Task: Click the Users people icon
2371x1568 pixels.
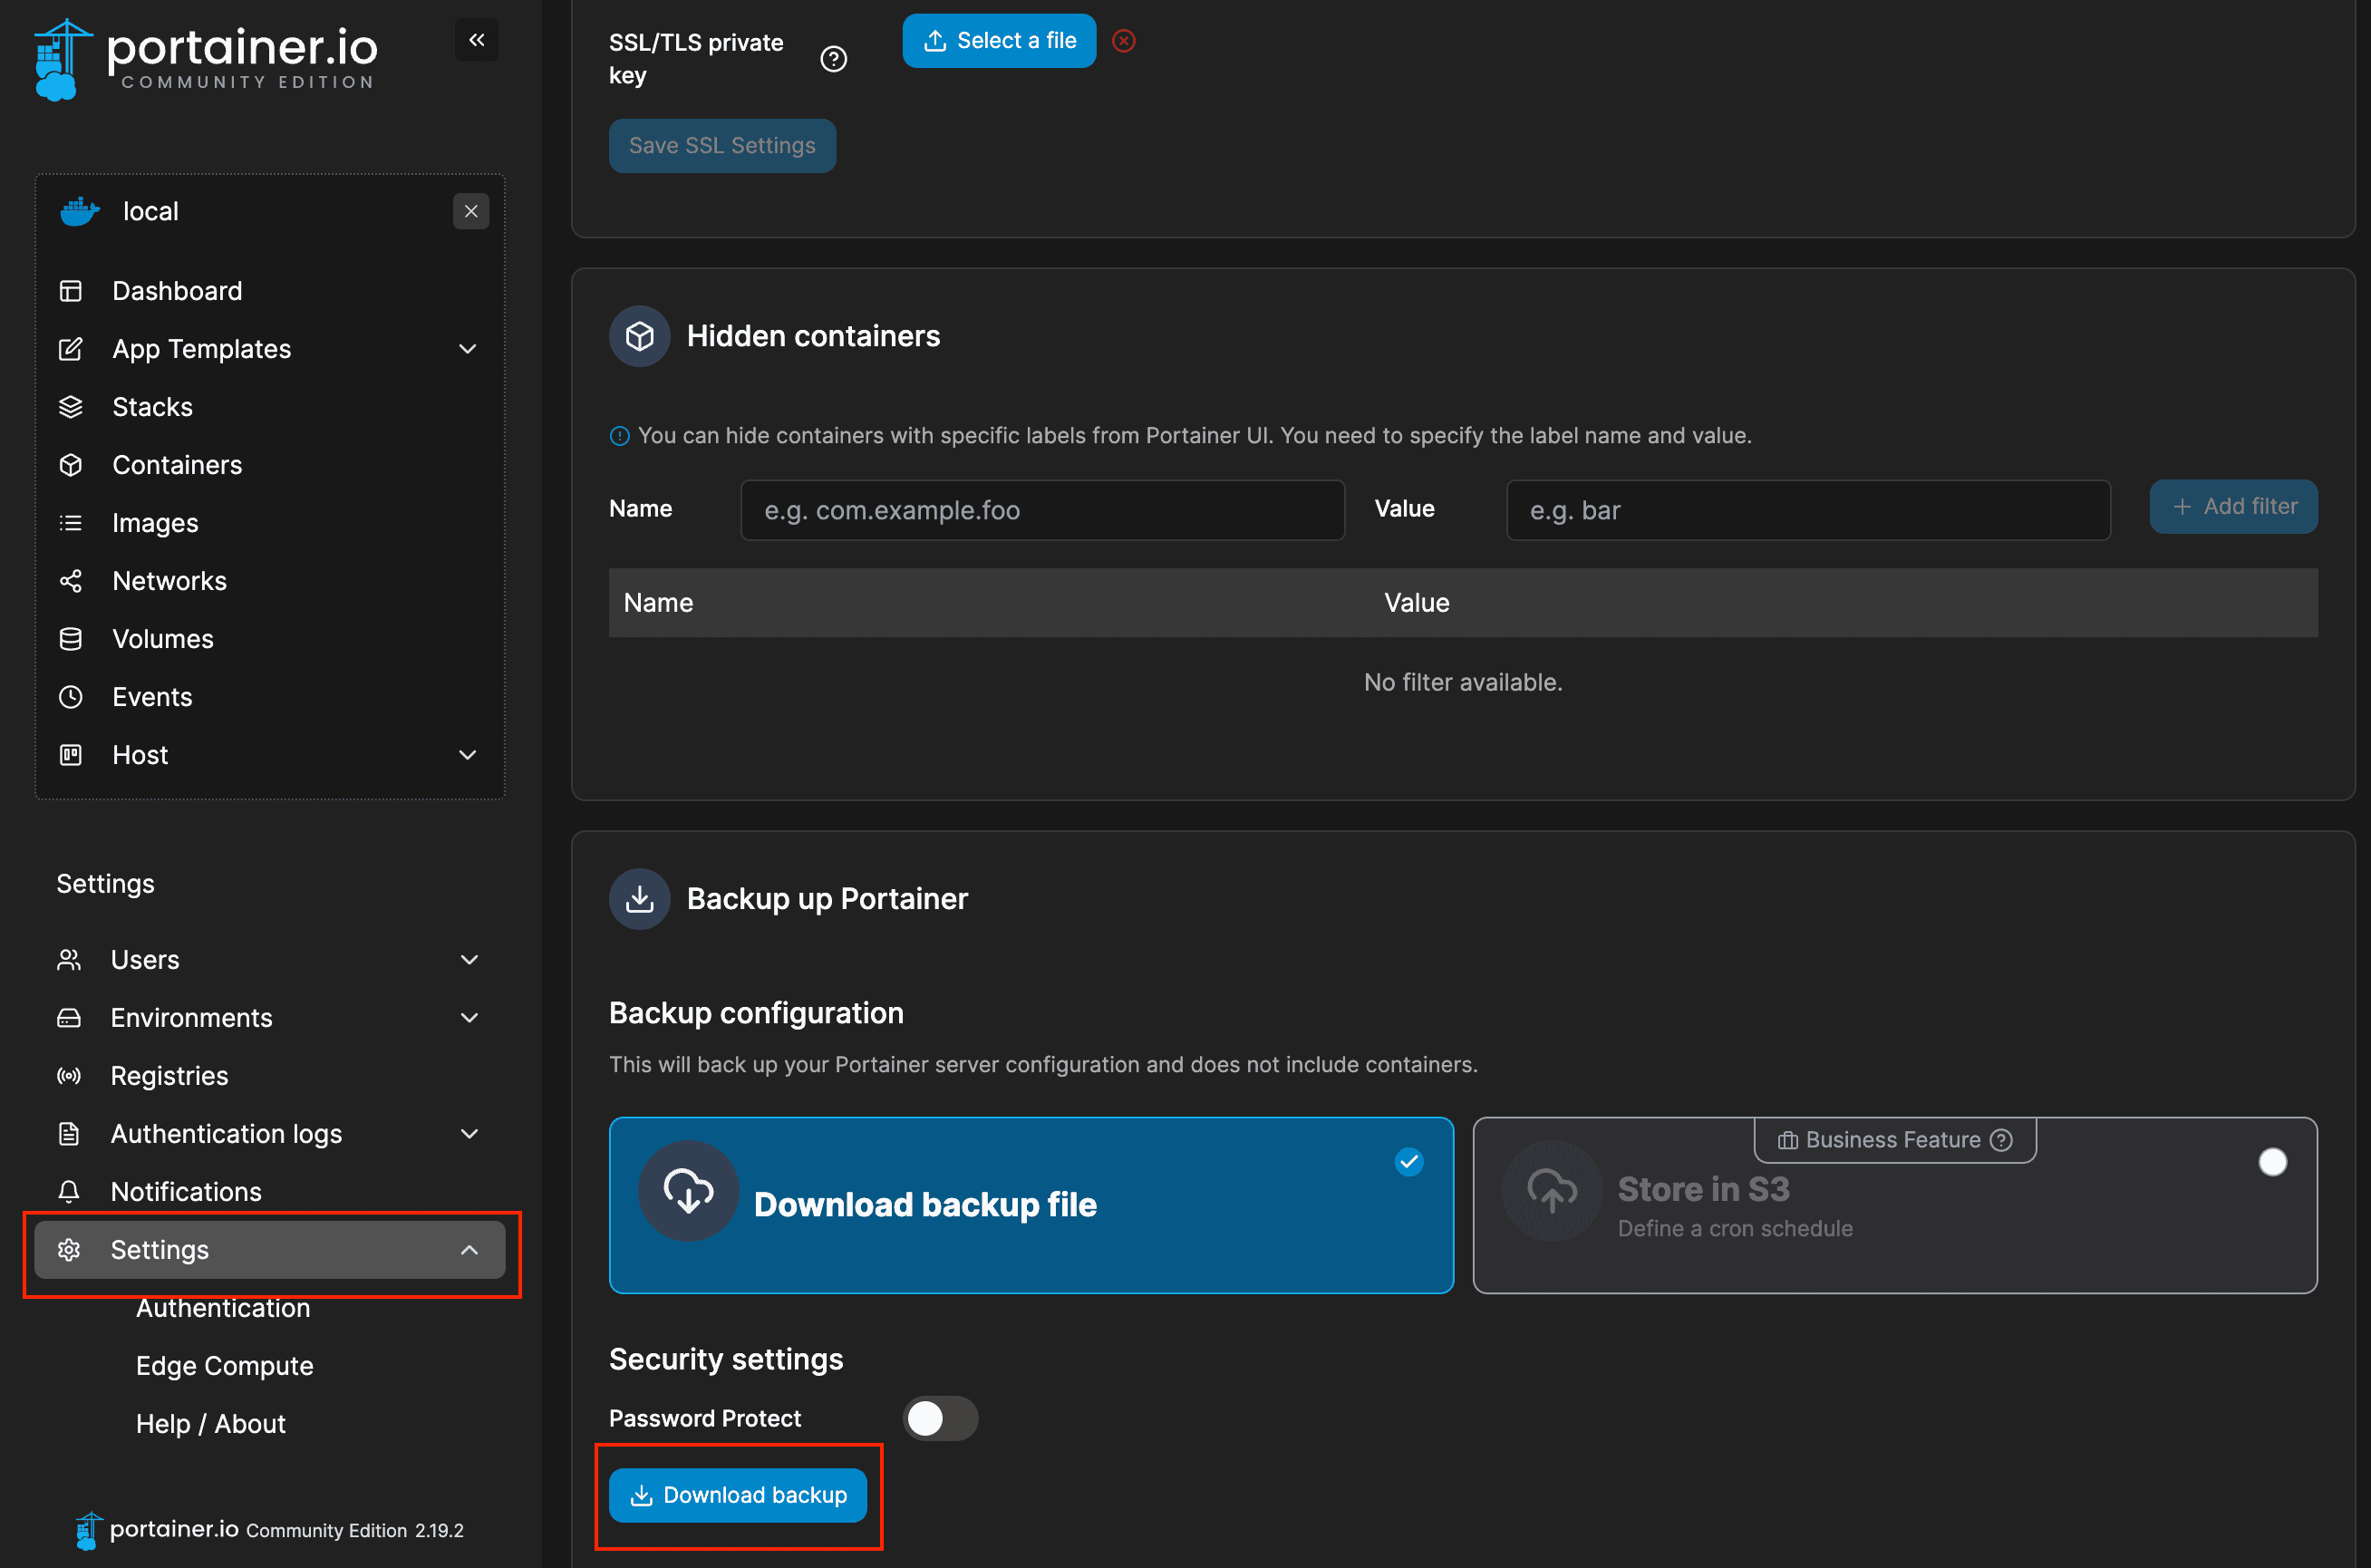Action: [68, 960]
